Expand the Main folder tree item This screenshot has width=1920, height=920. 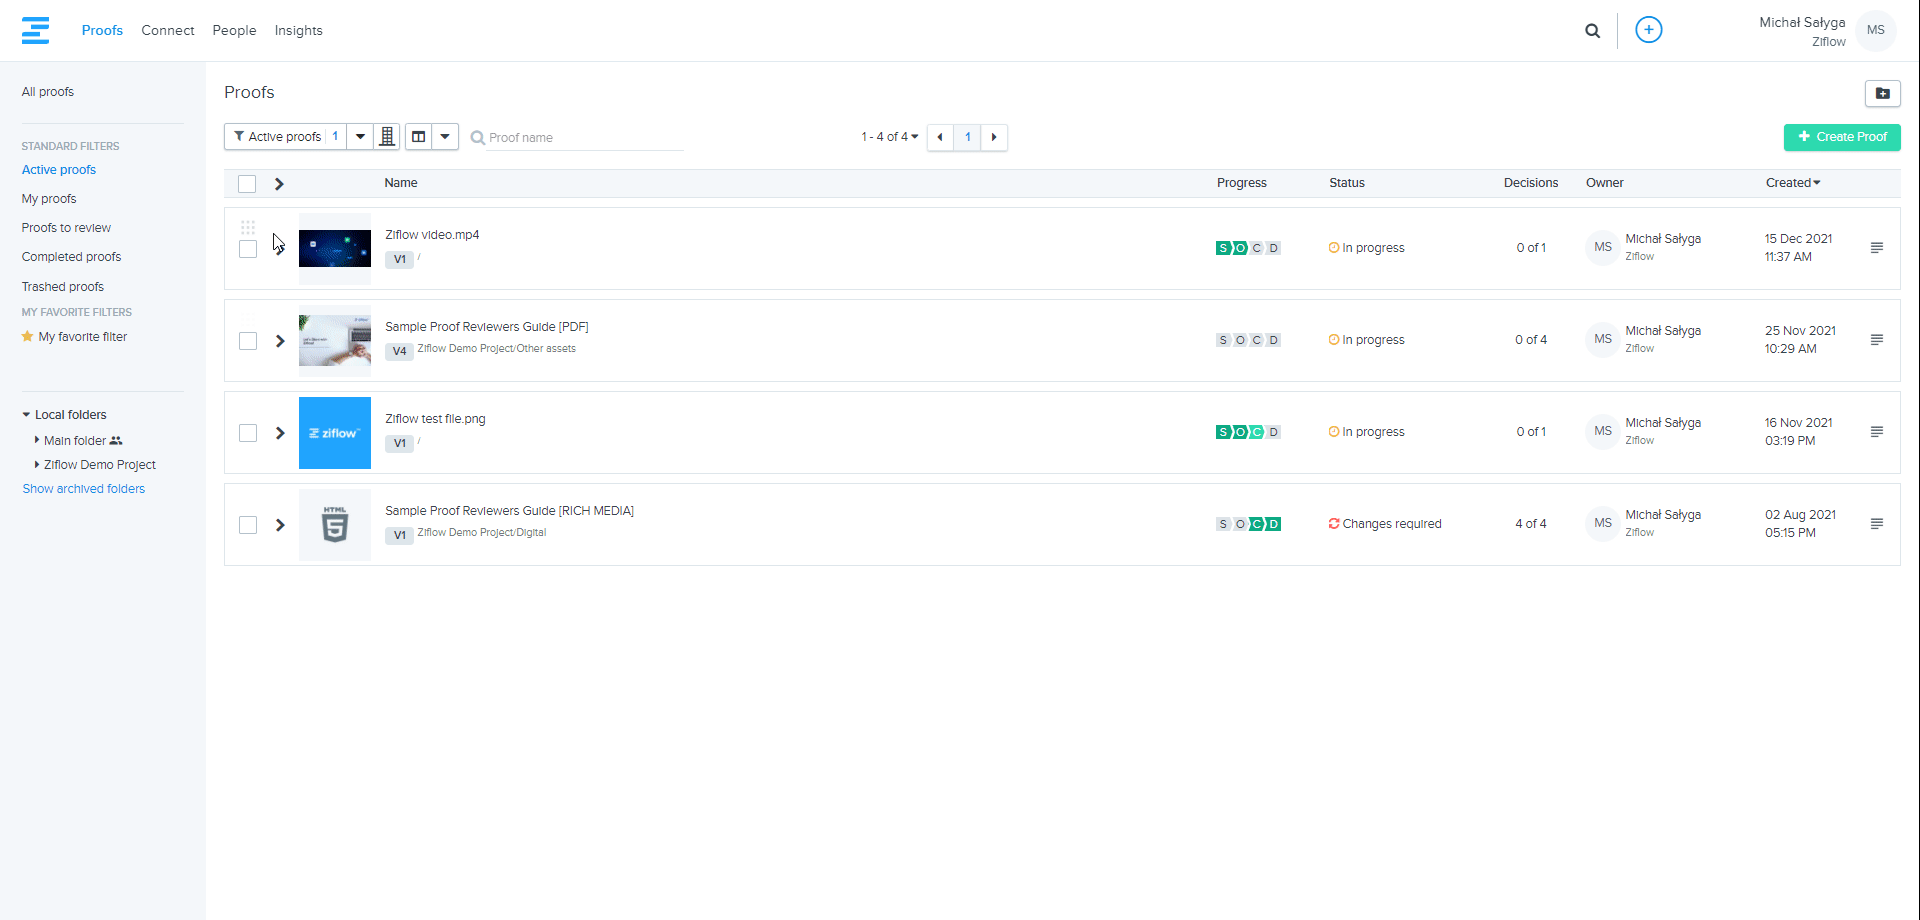coord(37,440)
